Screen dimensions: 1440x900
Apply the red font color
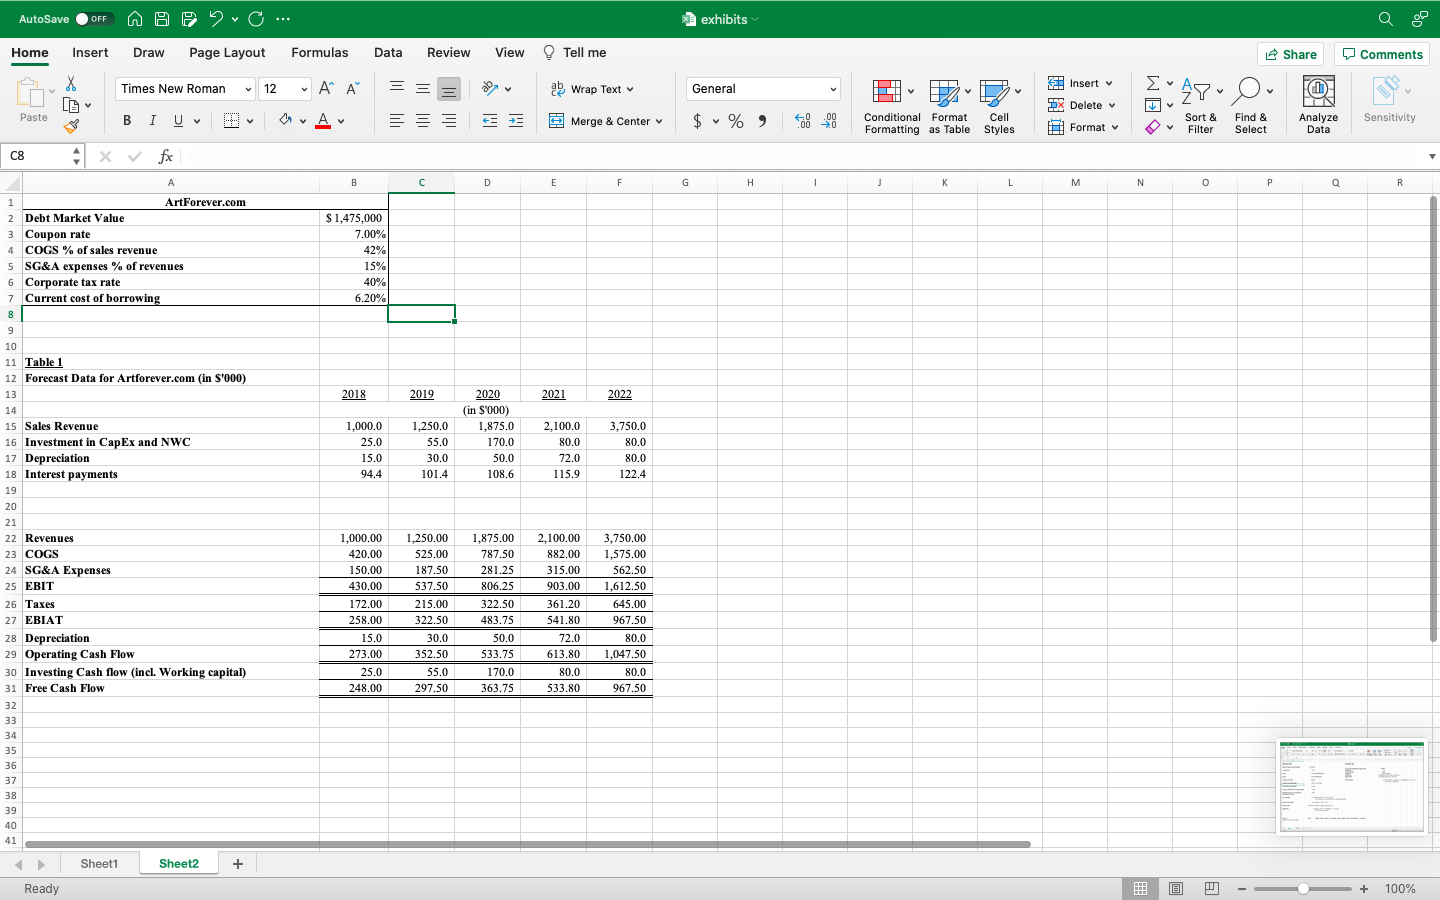[323, 121]
